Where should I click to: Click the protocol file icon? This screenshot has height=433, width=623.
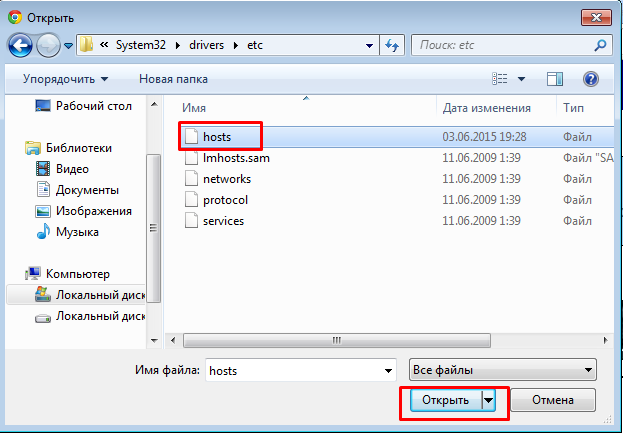pyautogui.click(x=191, y=200)
